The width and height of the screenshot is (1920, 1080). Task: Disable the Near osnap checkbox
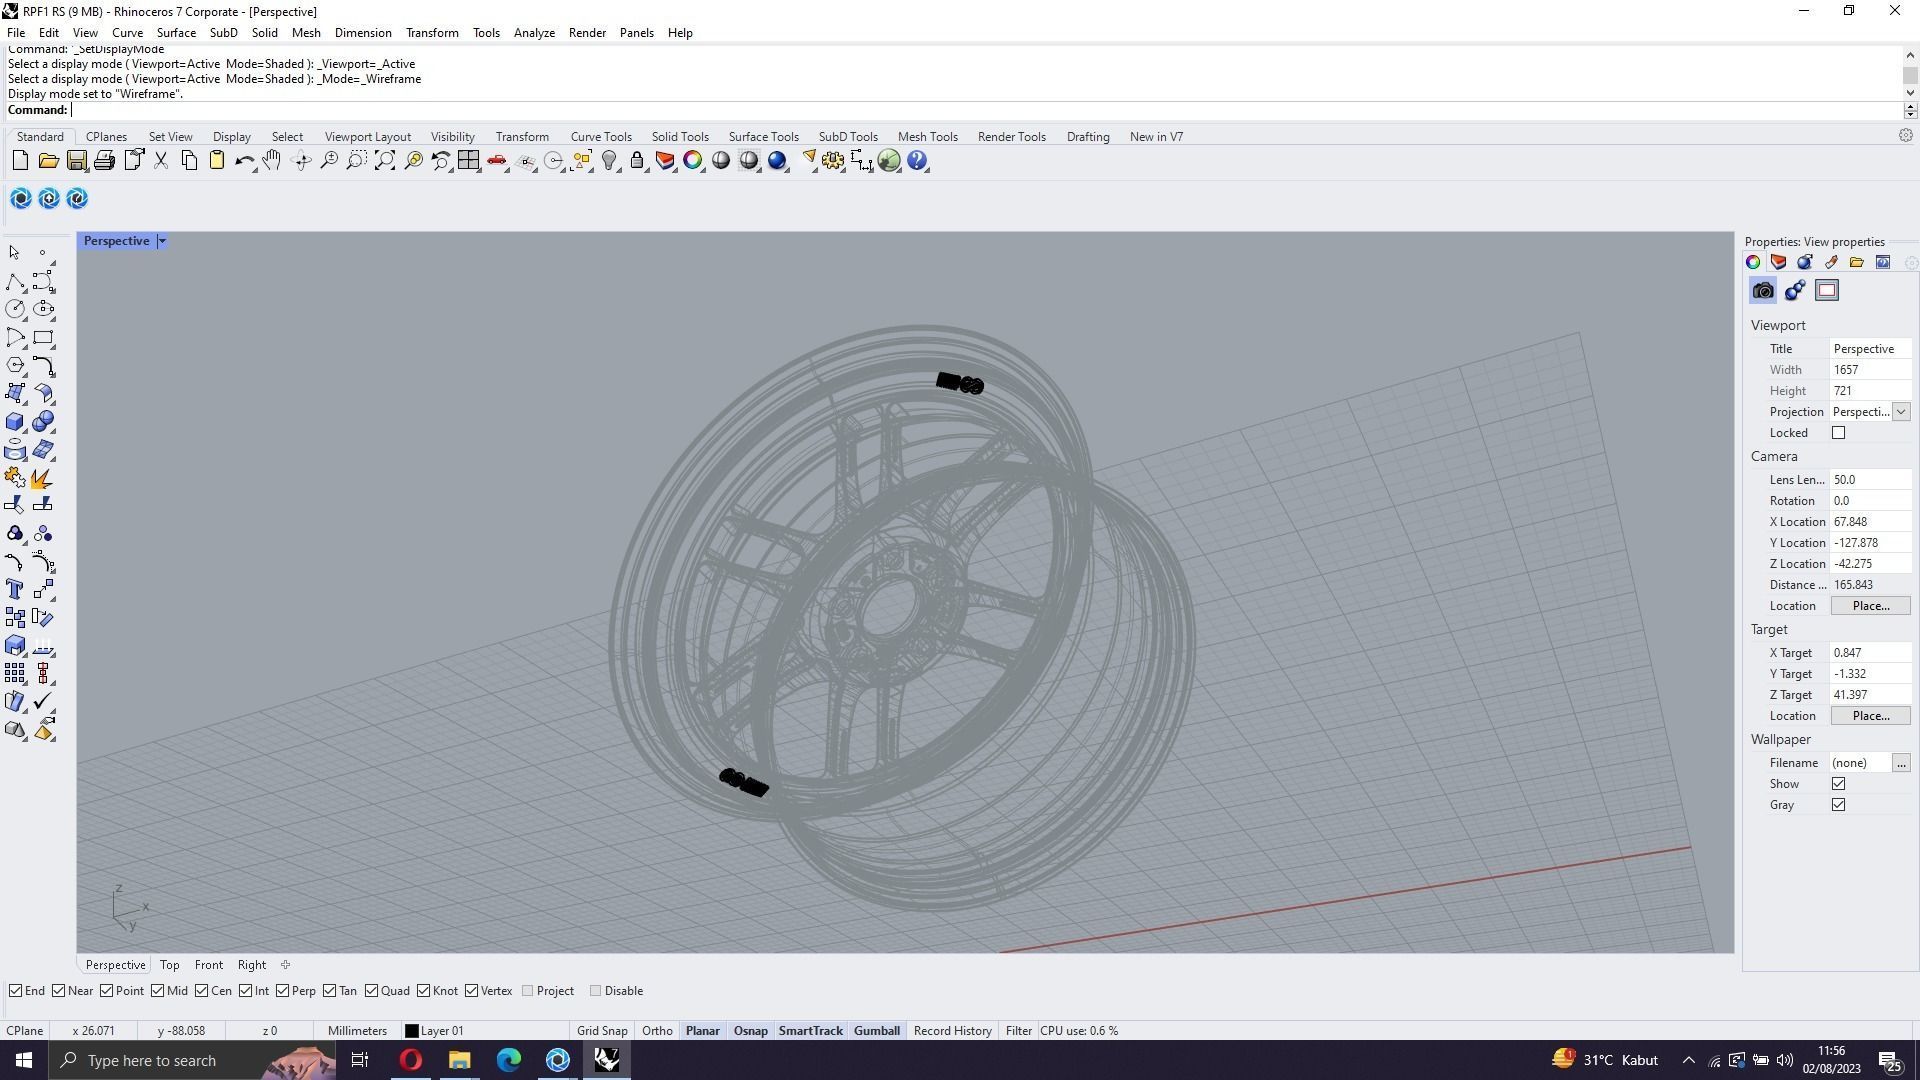59,991
